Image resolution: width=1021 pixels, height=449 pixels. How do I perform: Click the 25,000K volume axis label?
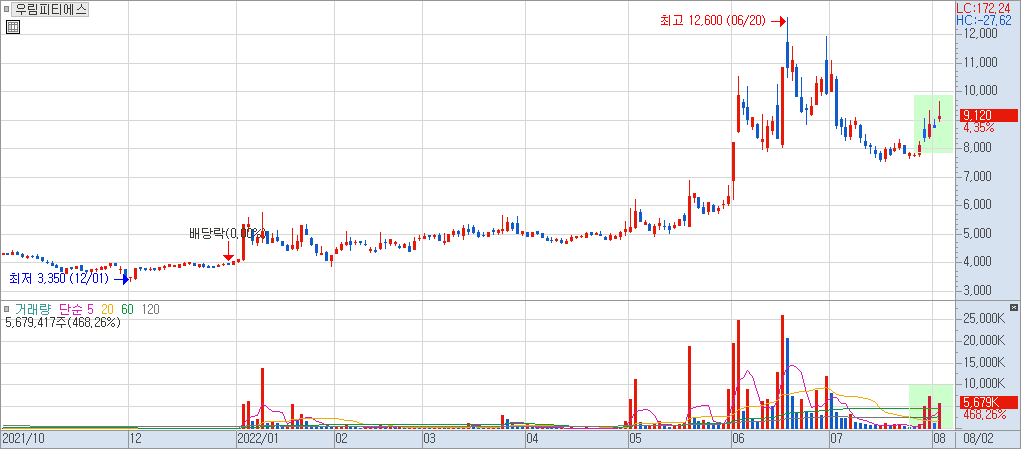[983, 319]
